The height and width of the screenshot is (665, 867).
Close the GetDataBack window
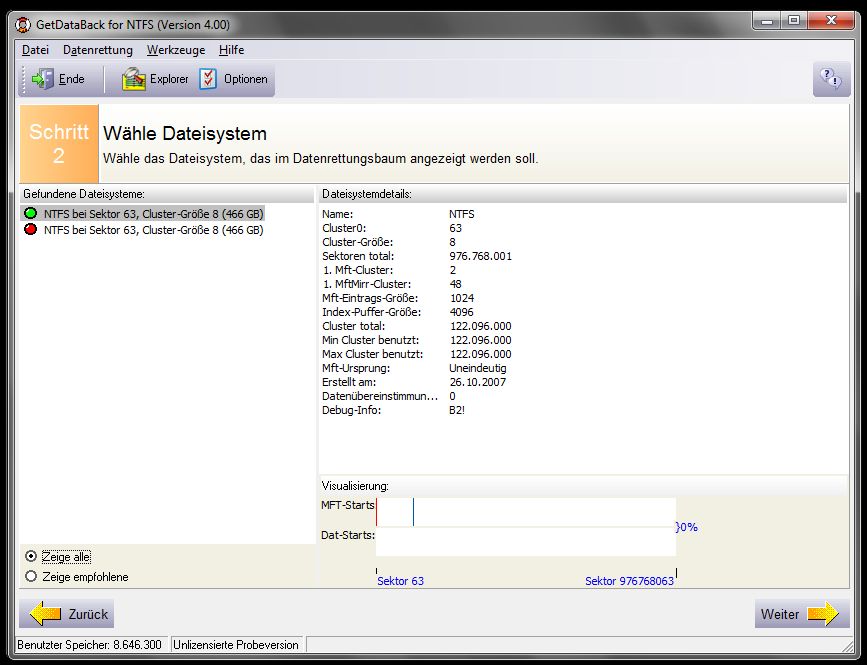click(831, 21)
